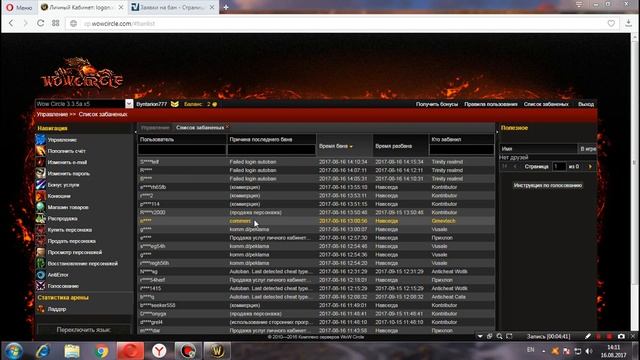Open the Opera Меню button
The width and height of the screenshot is (640, 360).
coord(19,7)
